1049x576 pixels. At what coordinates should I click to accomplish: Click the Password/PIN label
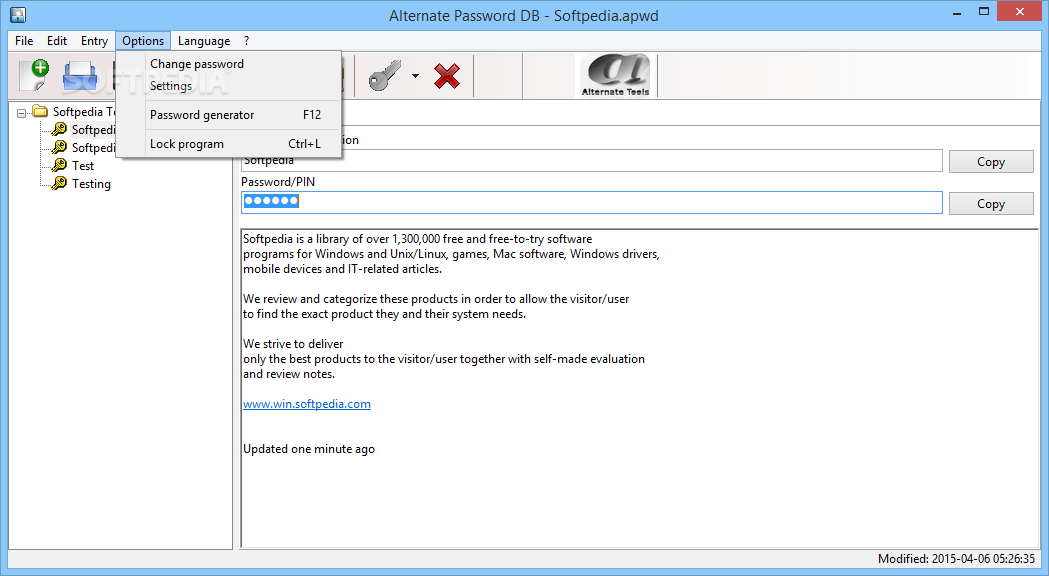coord(278,182)
